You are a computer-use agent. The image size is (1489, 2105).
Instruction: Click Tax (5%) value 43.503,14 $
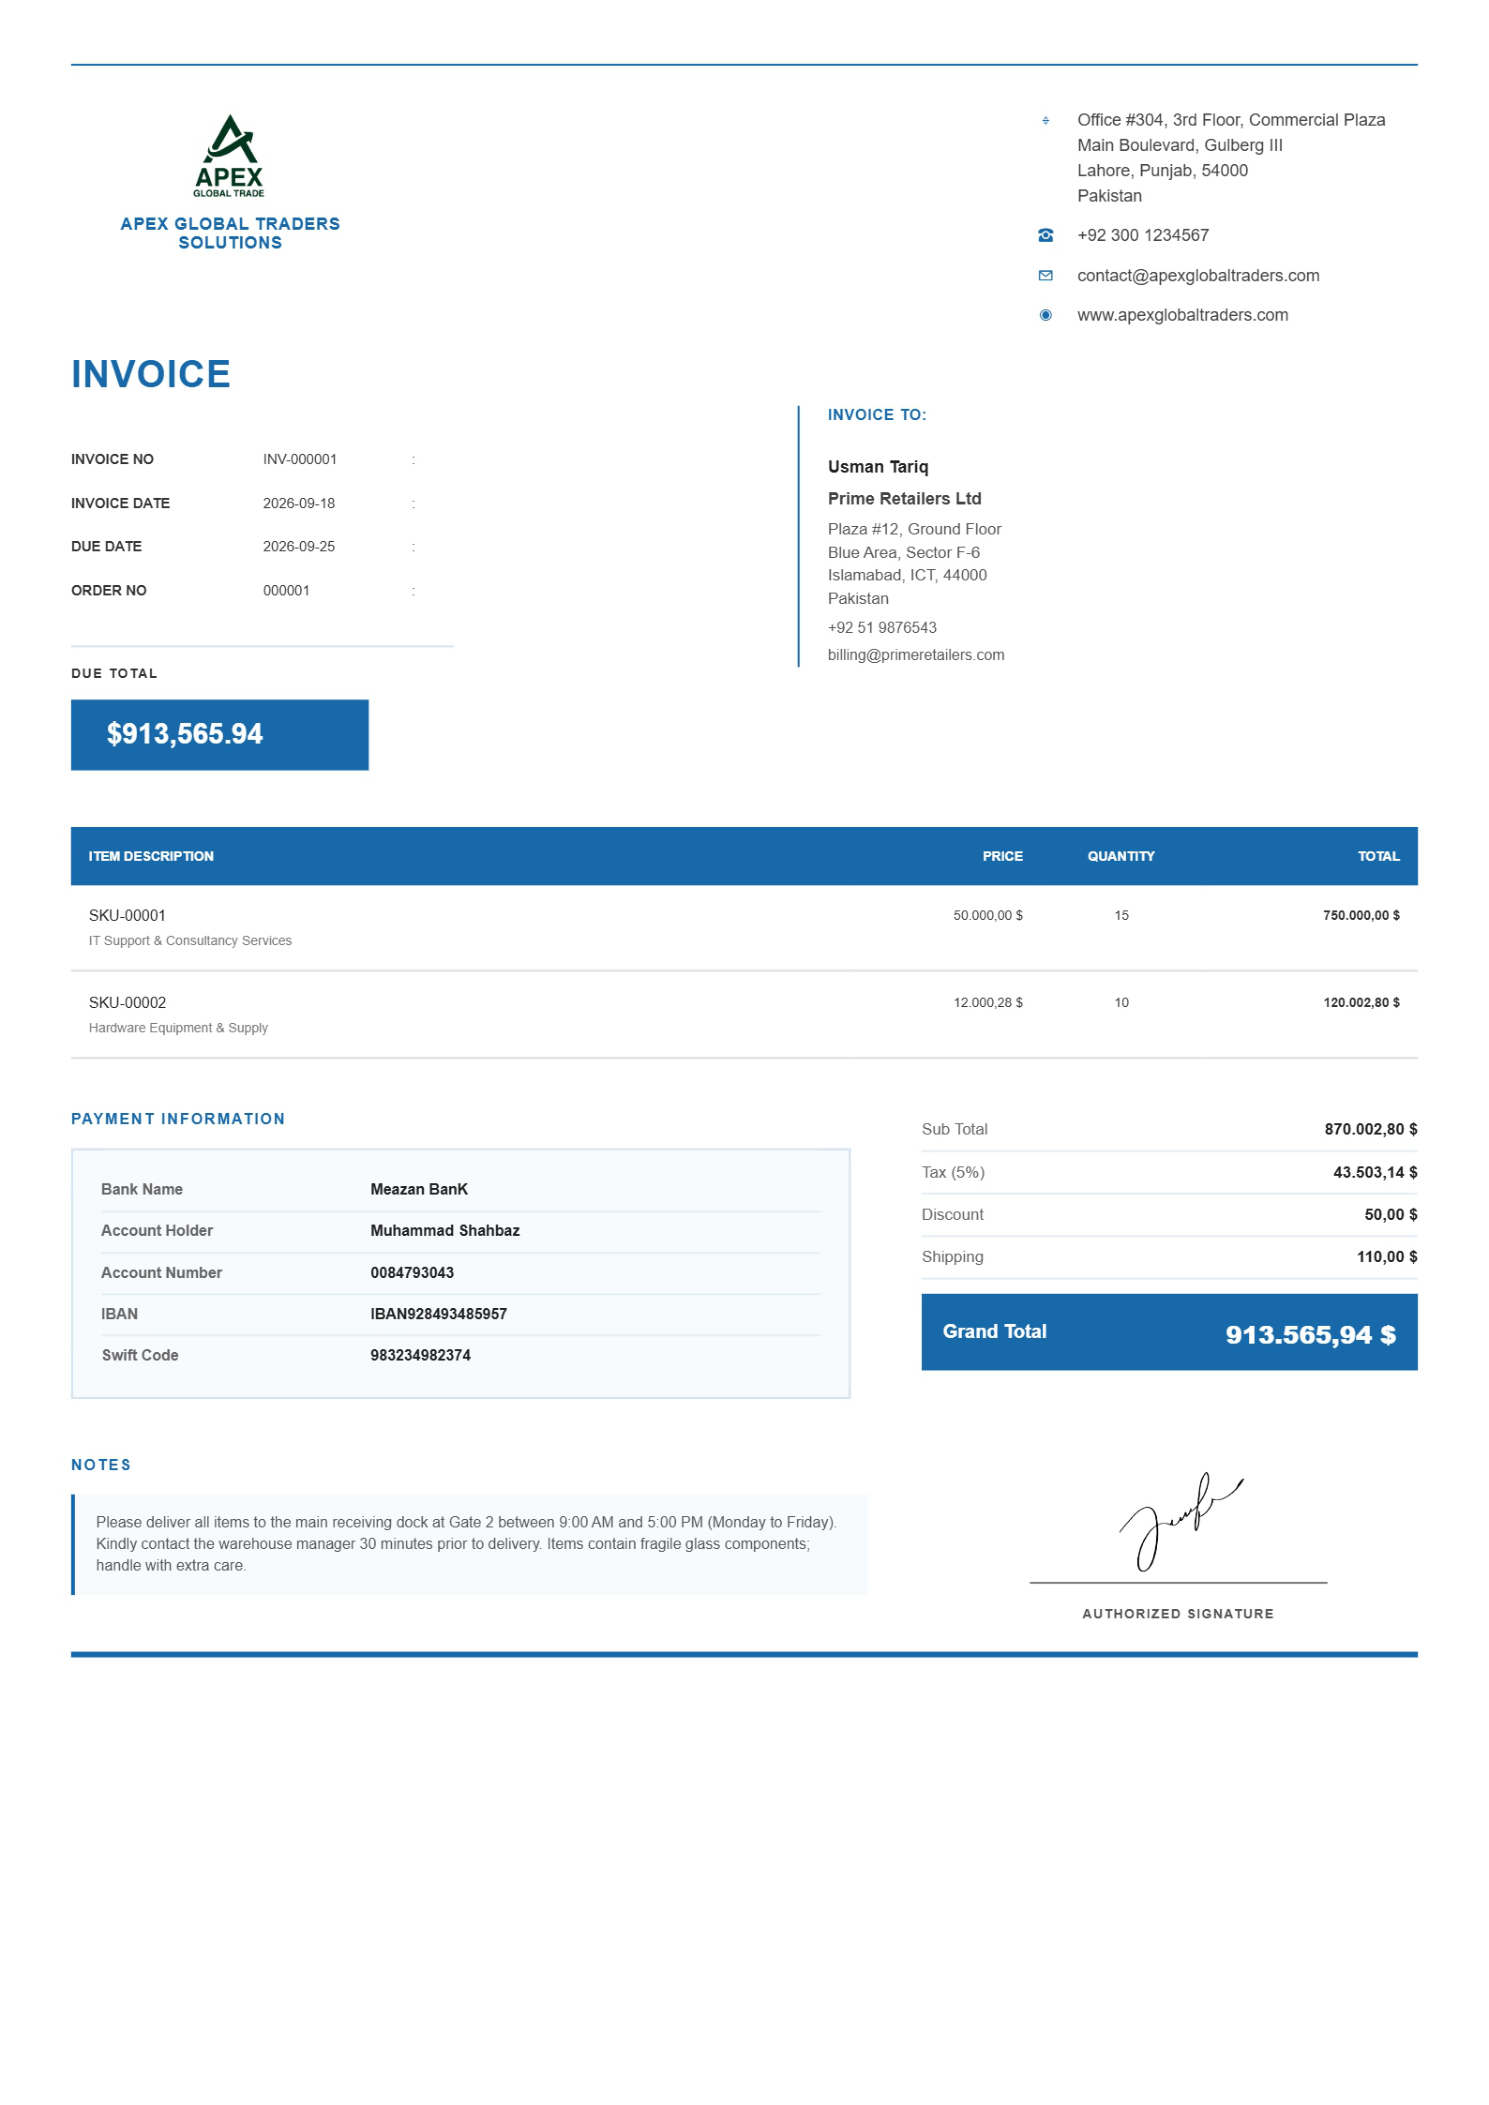click(x=1374, y=1172)
